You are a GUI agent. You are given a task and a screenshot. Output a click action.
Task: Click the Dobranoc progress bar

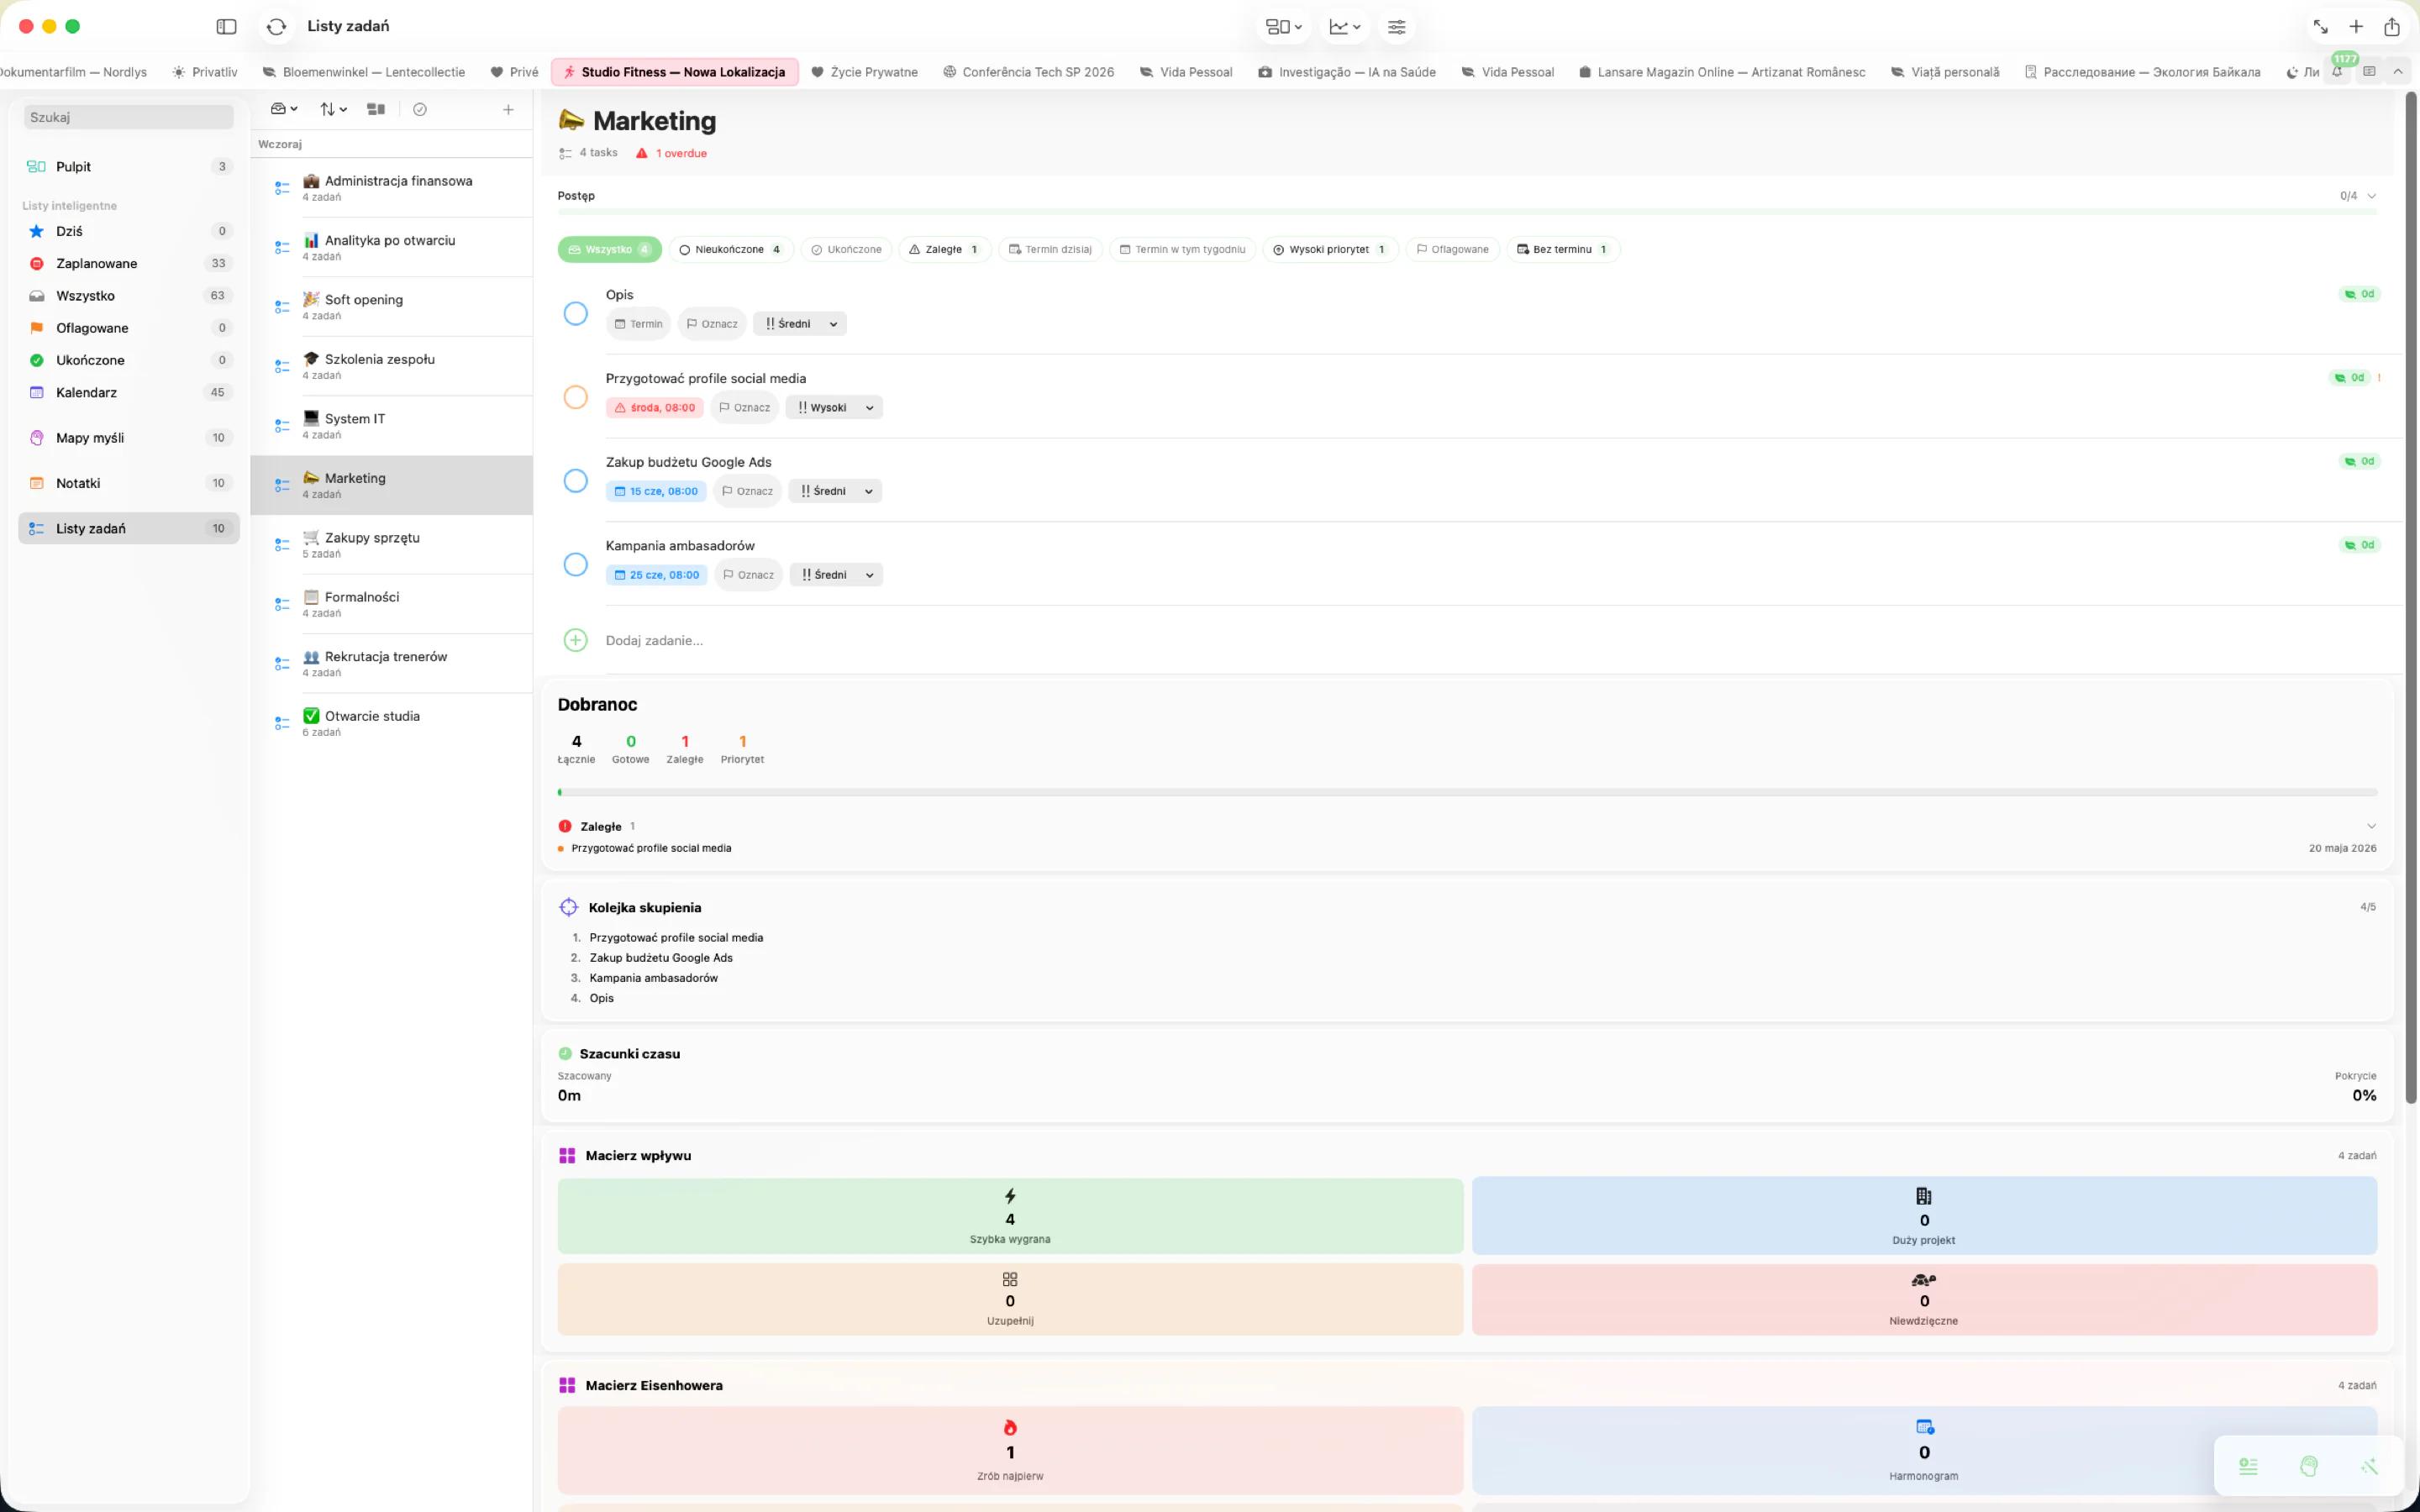click(1467, 792)
